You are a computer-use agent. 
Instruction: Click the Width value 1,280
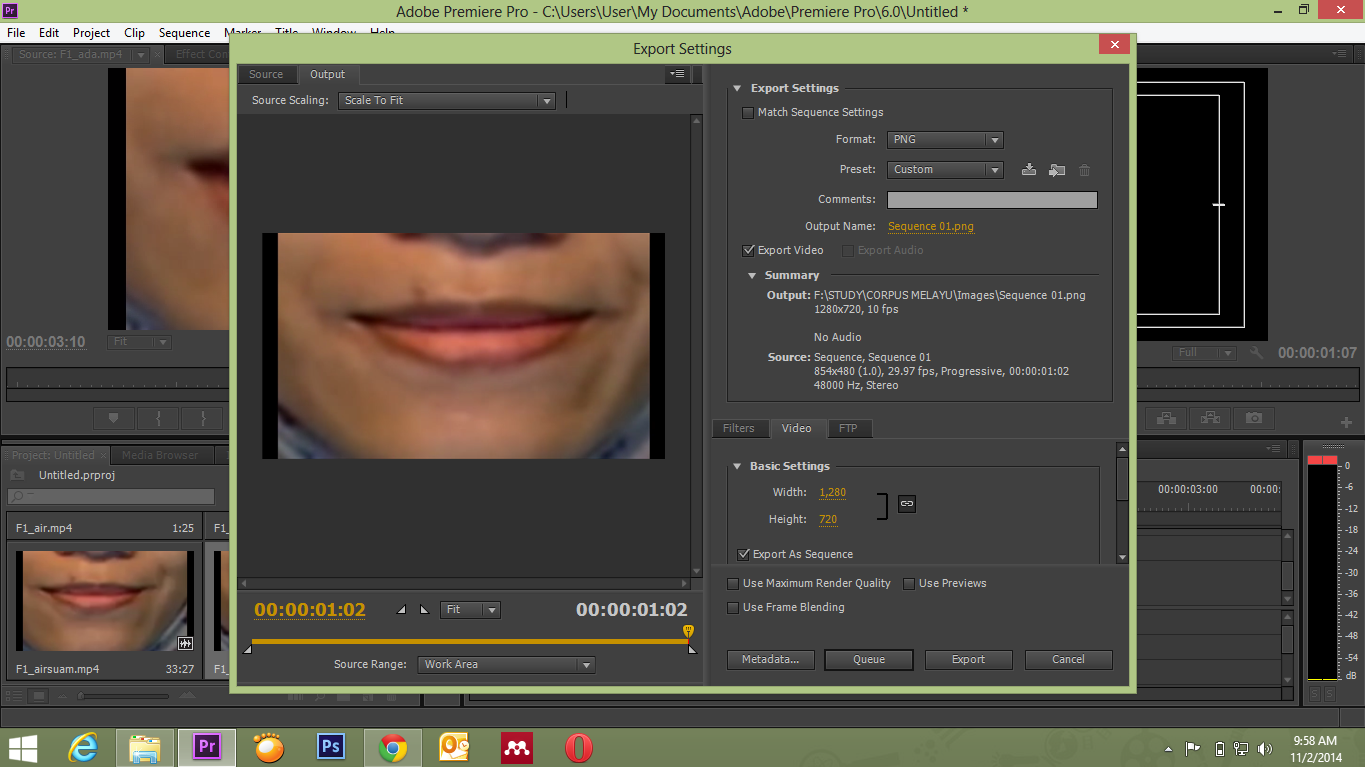[833, 493]
